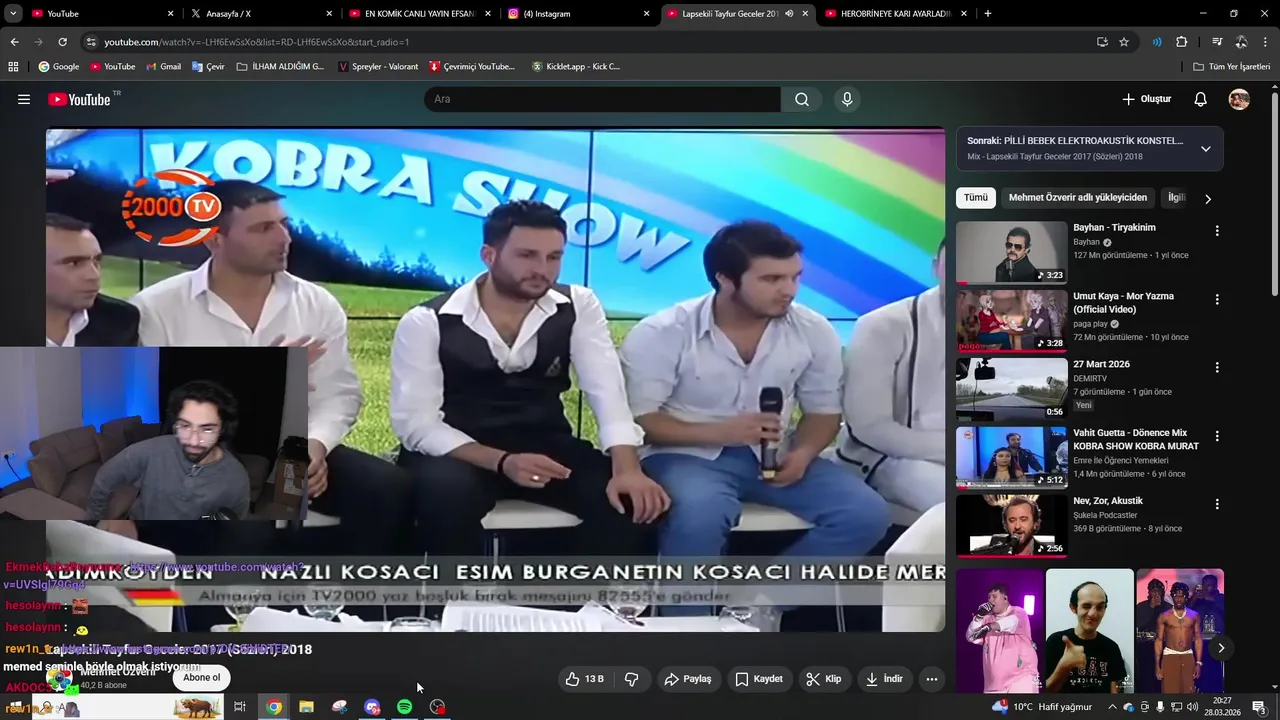The image size is (1280, 720).
Task: Open Tüm Yer İşaretleri bookmarks folder
Action: pyautogui.click(x=1231, y=67)
